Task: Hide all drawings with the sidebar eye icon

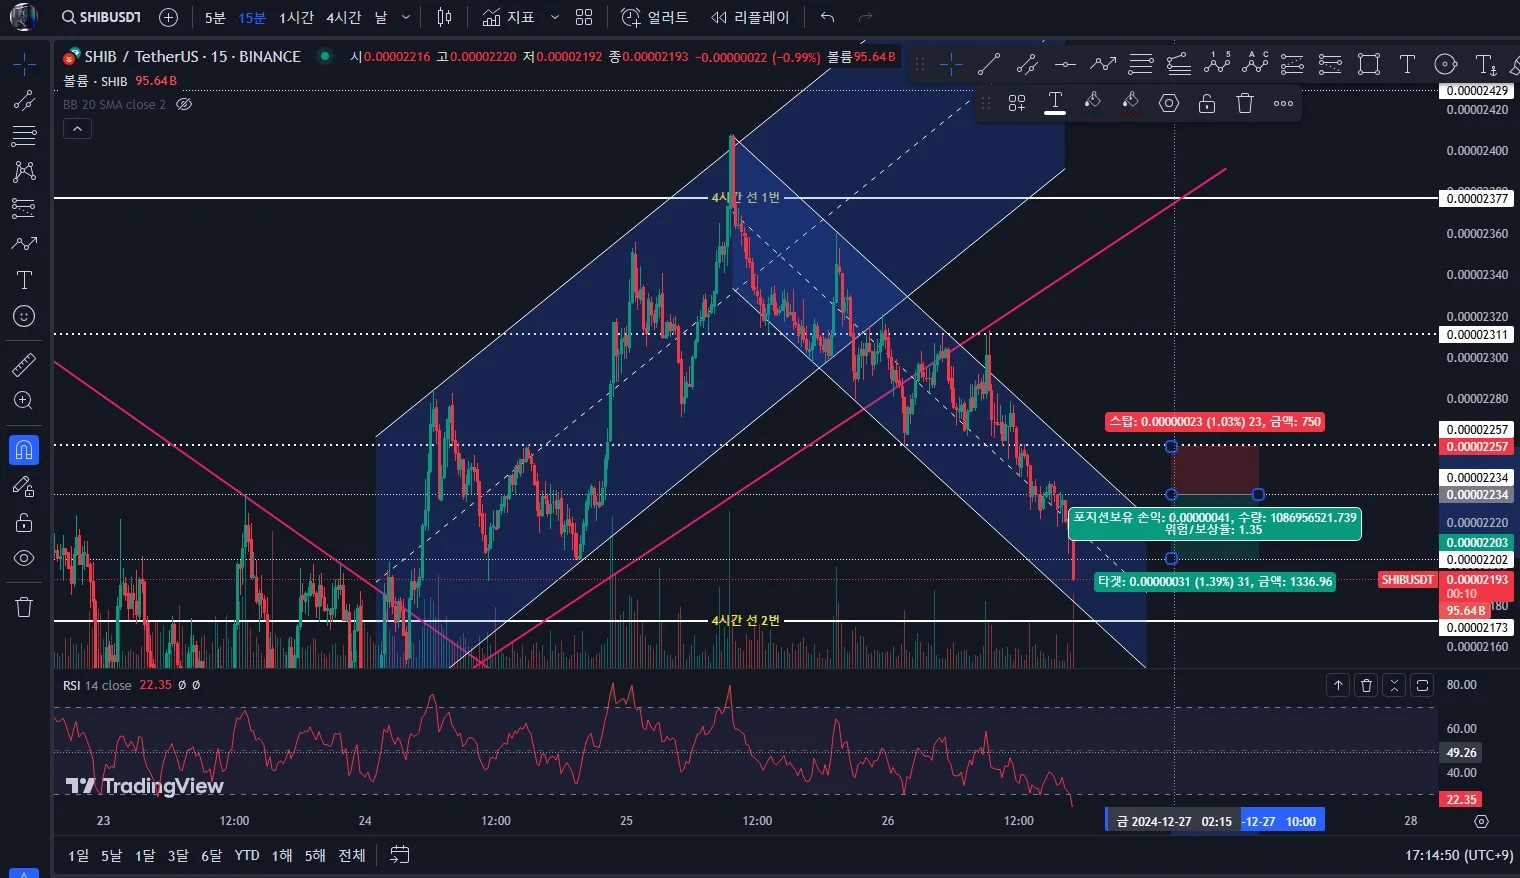Action: pyautogui.click(x=24, y=558)
